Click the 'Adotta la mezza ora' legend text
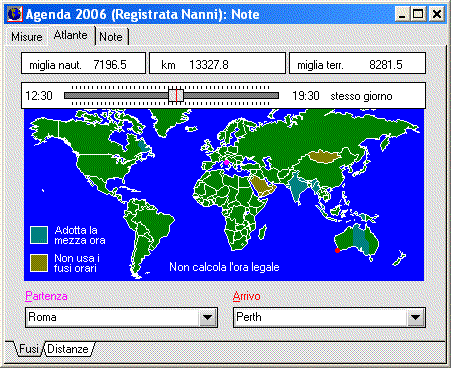This screenshot has height=368, width=451. (80, 235)
